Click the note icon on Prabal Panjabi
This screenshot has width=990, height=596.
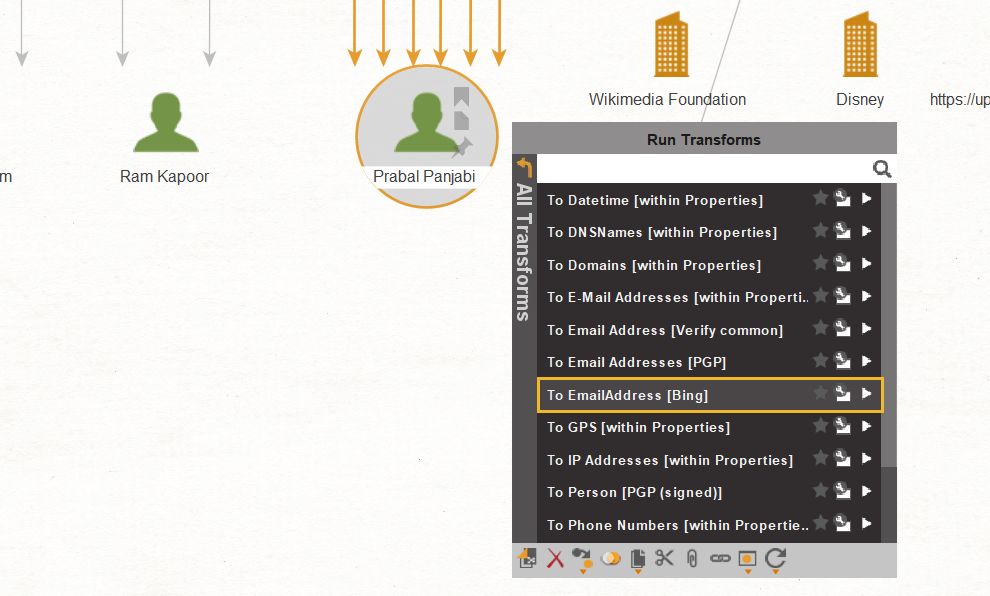(x=462, y=121)
